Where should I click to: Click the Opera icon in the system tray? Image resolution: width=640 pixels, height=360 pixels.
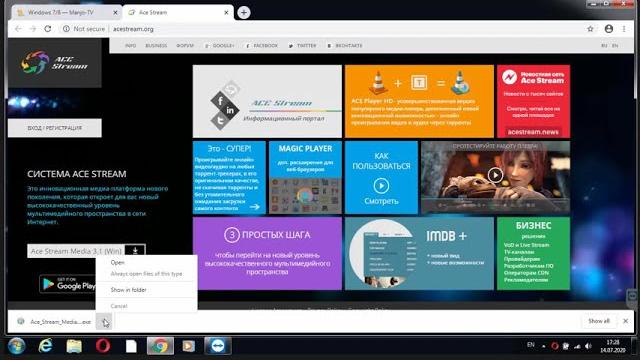554,346
